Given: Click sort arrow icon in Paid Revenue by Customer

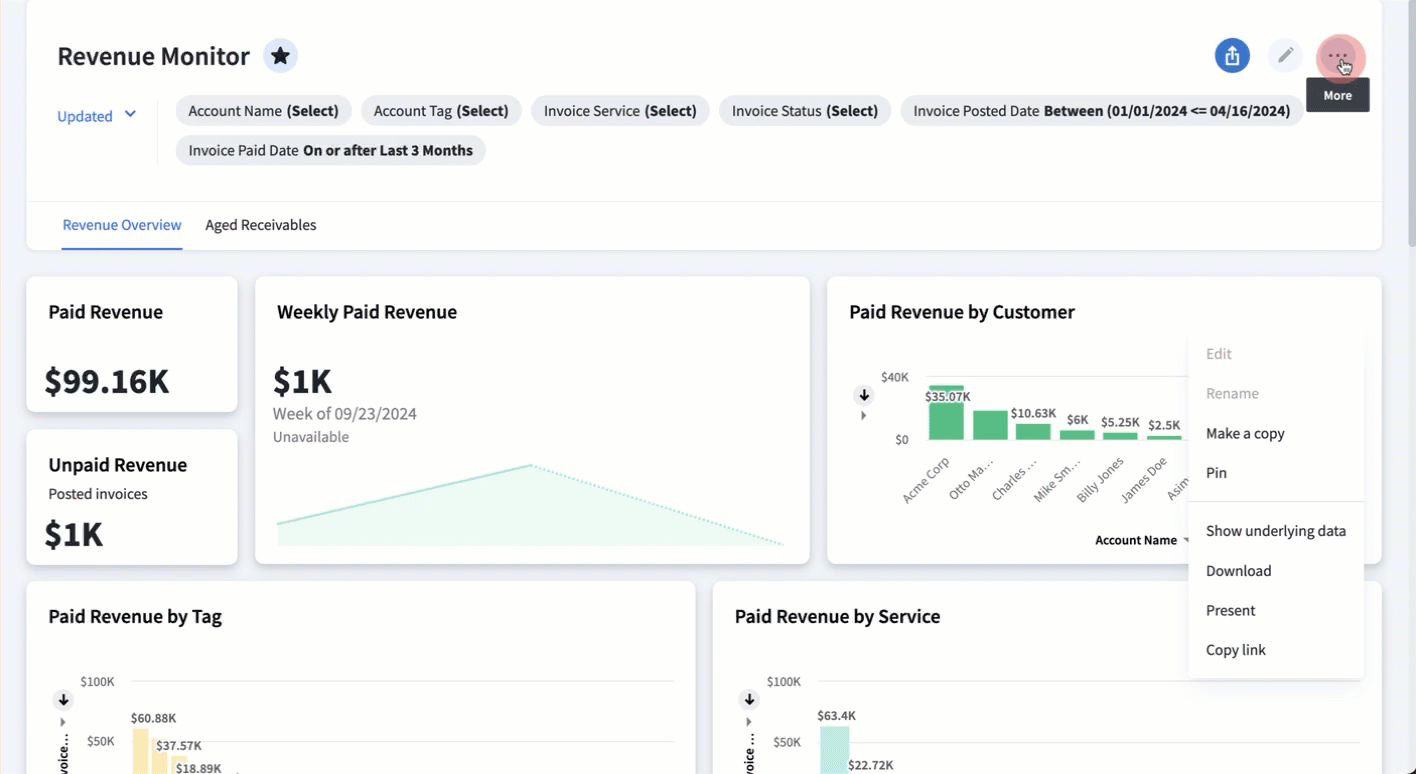Looking at the screenshot, I should [x=864, y=395].
